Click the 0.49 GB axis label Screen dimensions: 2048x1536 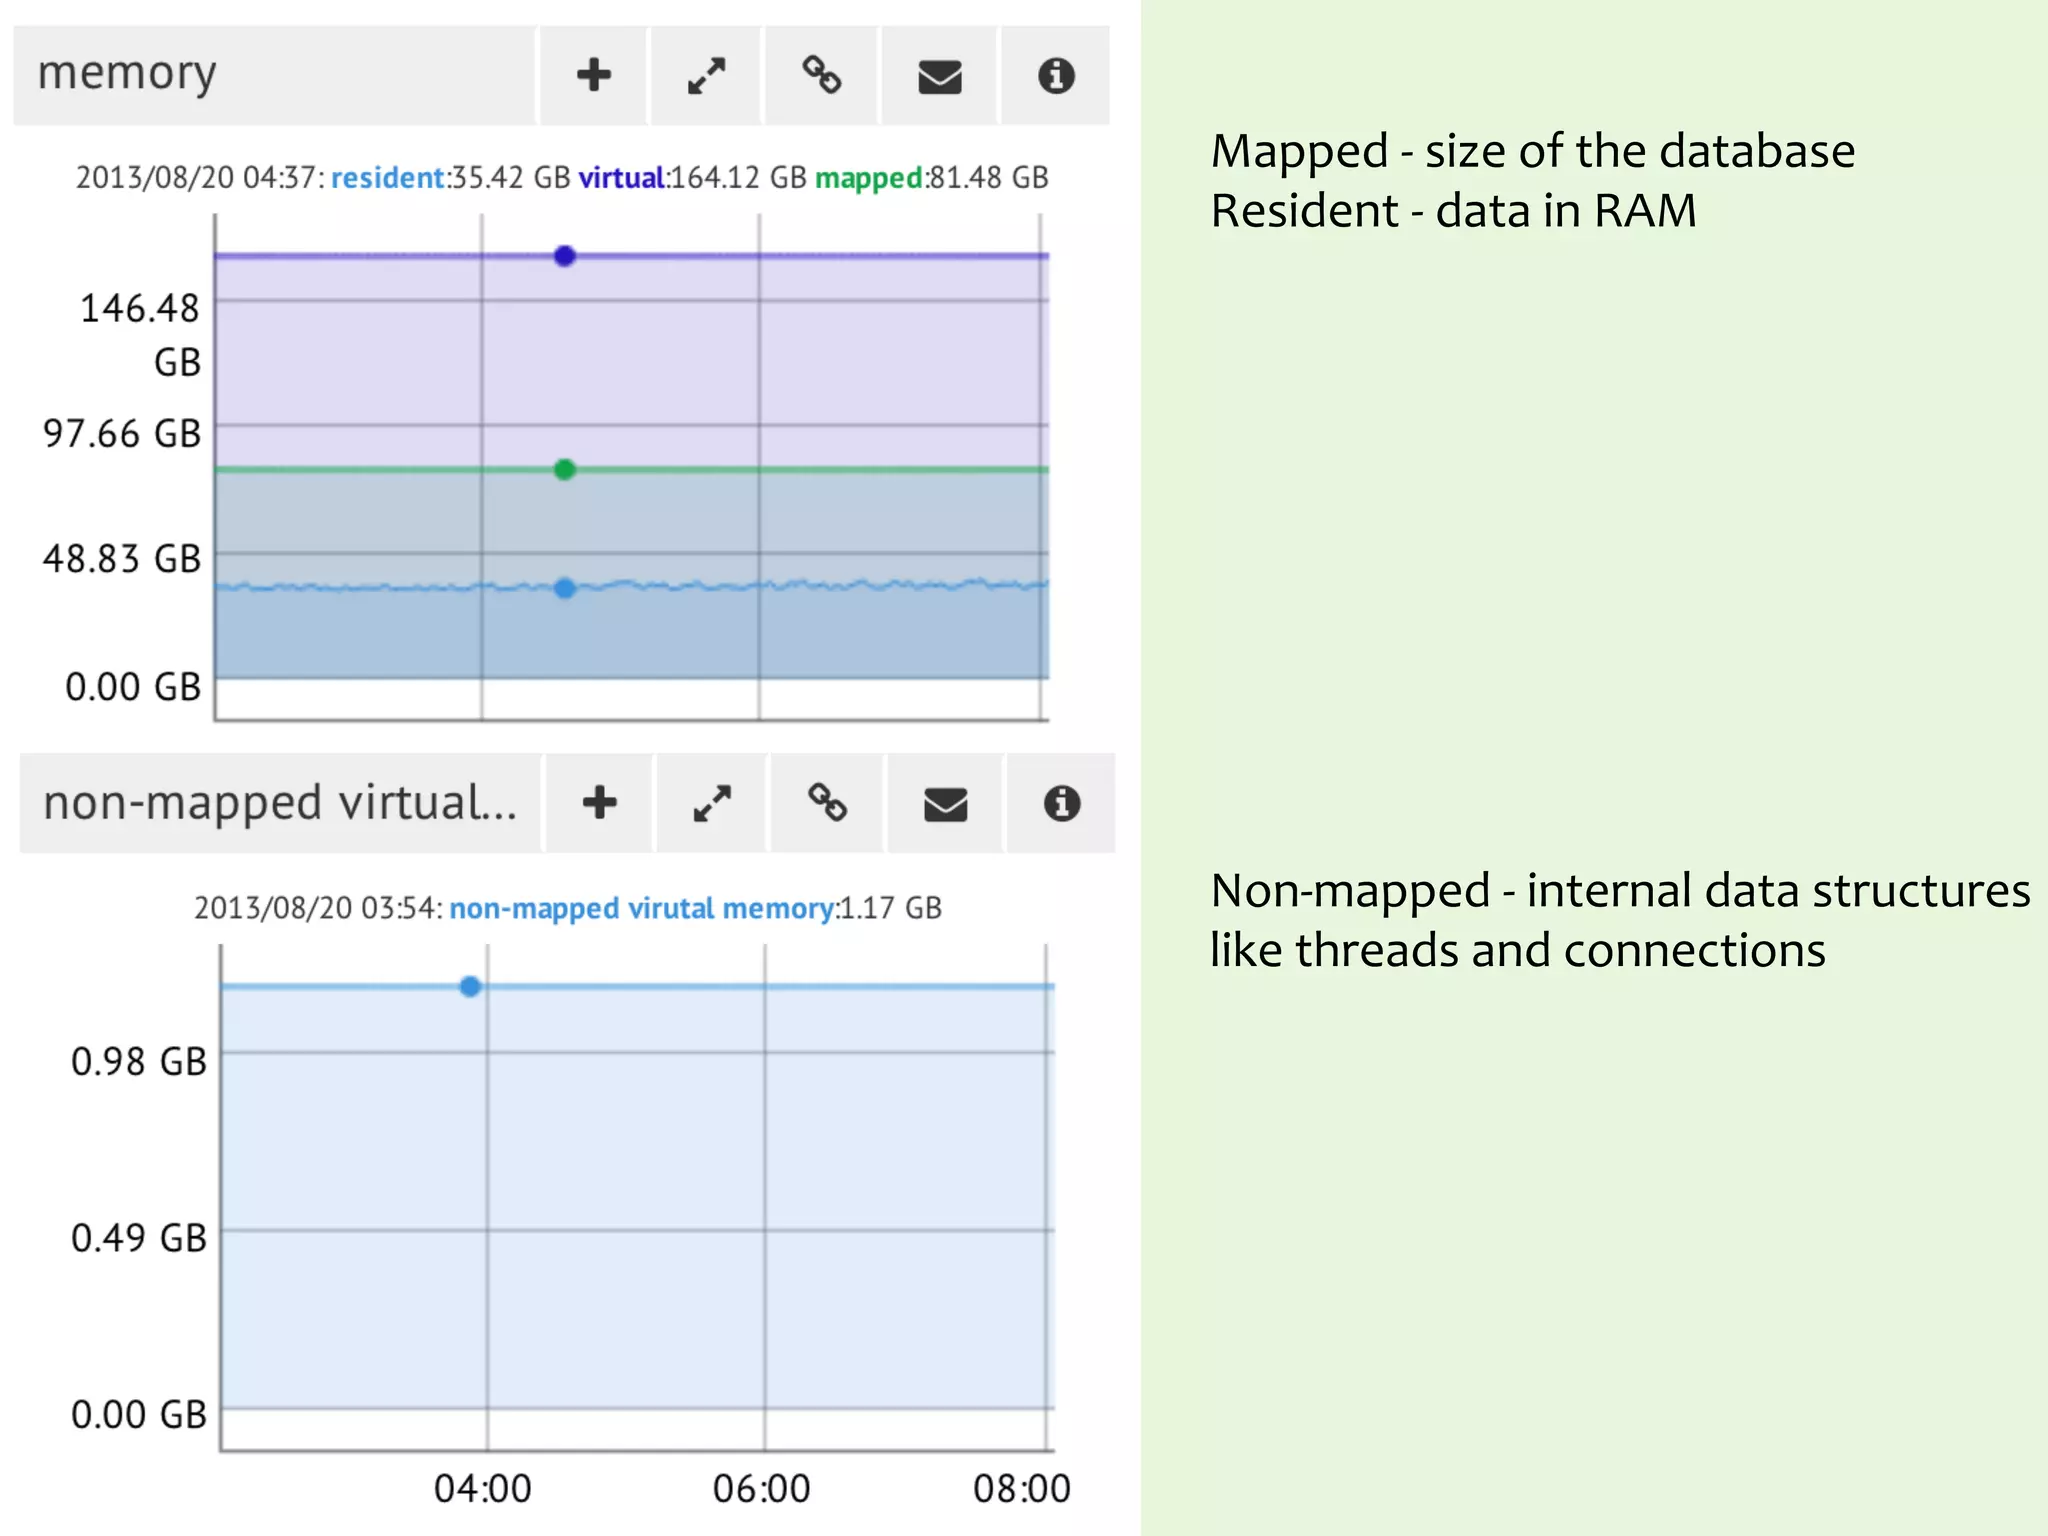click(139, 1238)
